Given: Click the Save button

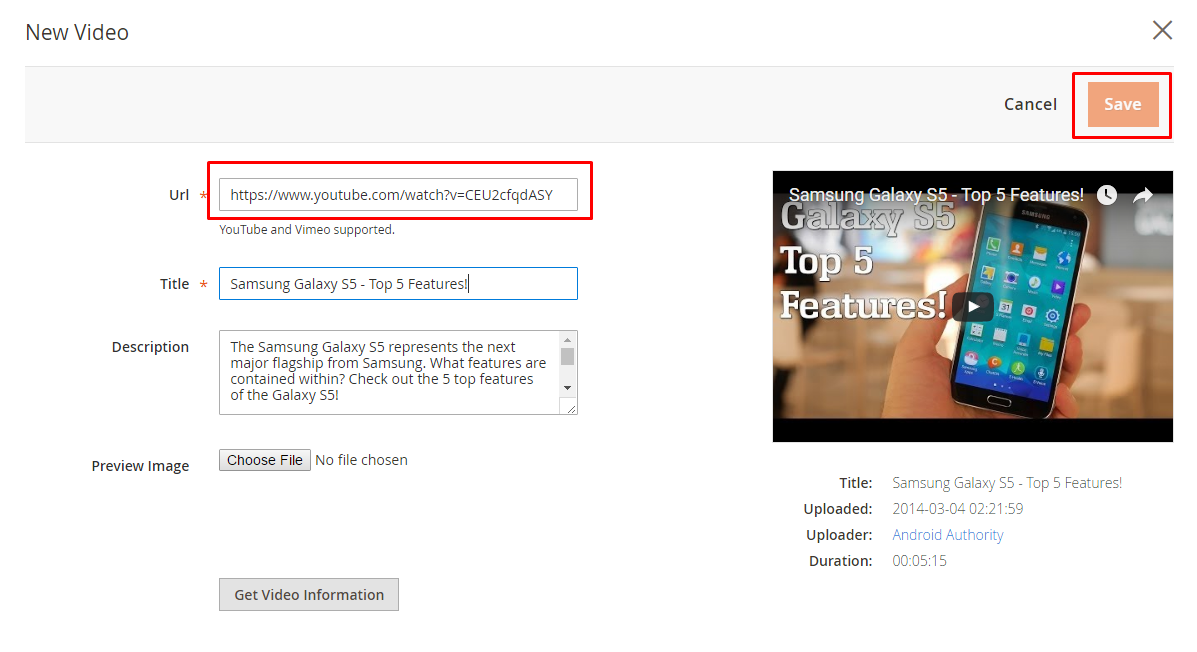Looking at the screenshot, I should point(1122,104).
